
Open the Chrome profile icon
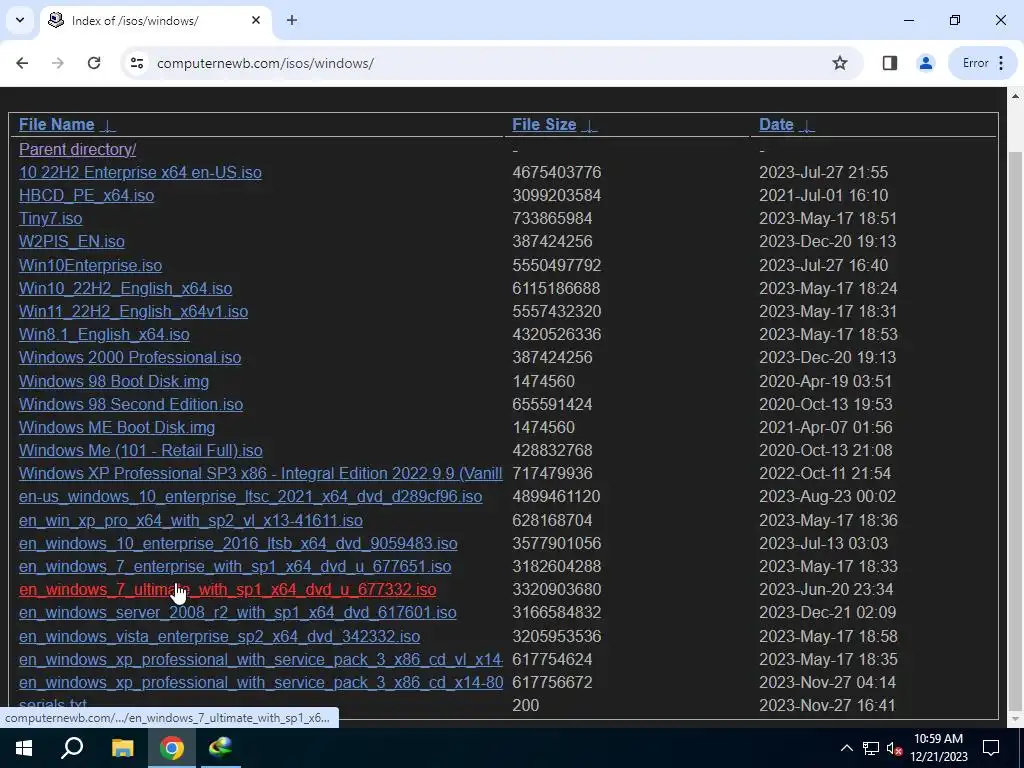click(925, 63)
